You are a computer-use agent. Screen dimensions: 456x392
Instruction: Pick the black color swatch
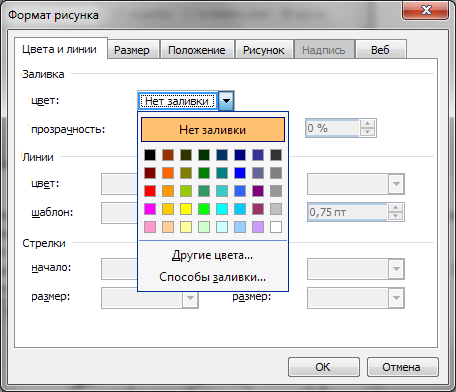[x=150, y=155]
